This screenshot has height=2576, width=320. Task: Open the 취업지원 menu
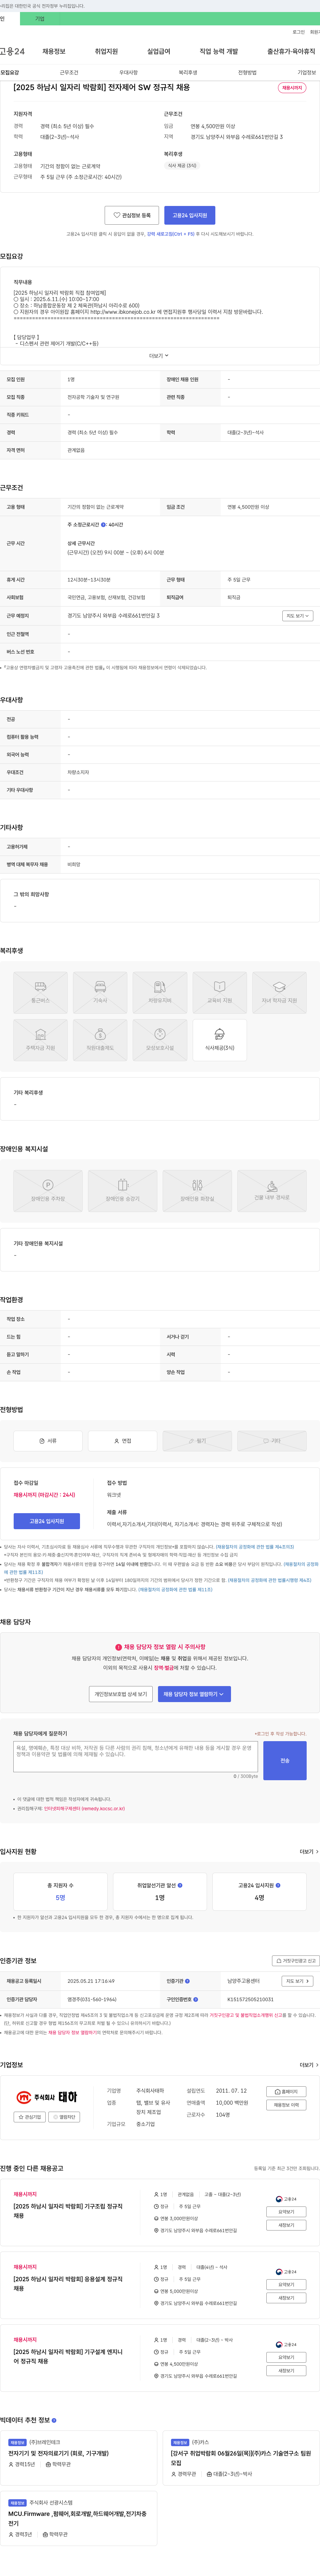(106, 51)
